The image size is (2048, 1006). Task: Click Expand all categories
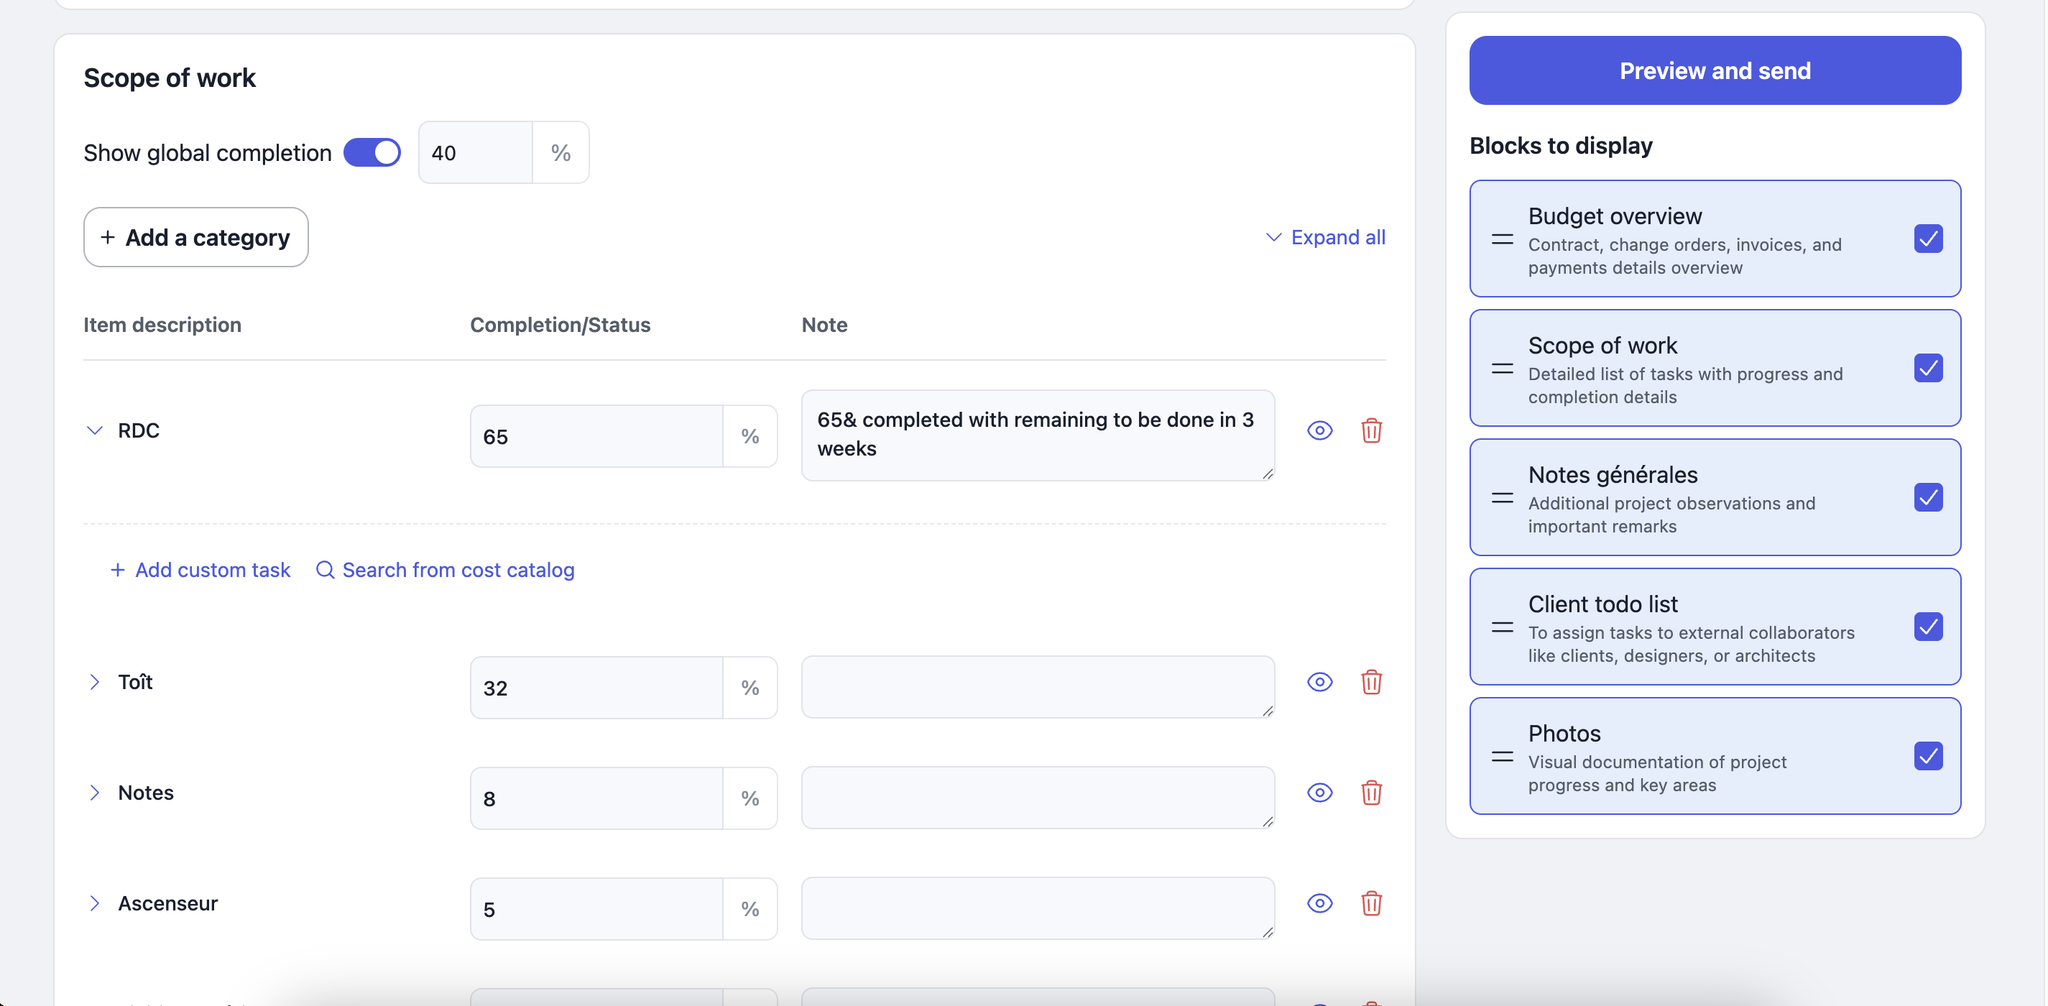point(1326,237)
